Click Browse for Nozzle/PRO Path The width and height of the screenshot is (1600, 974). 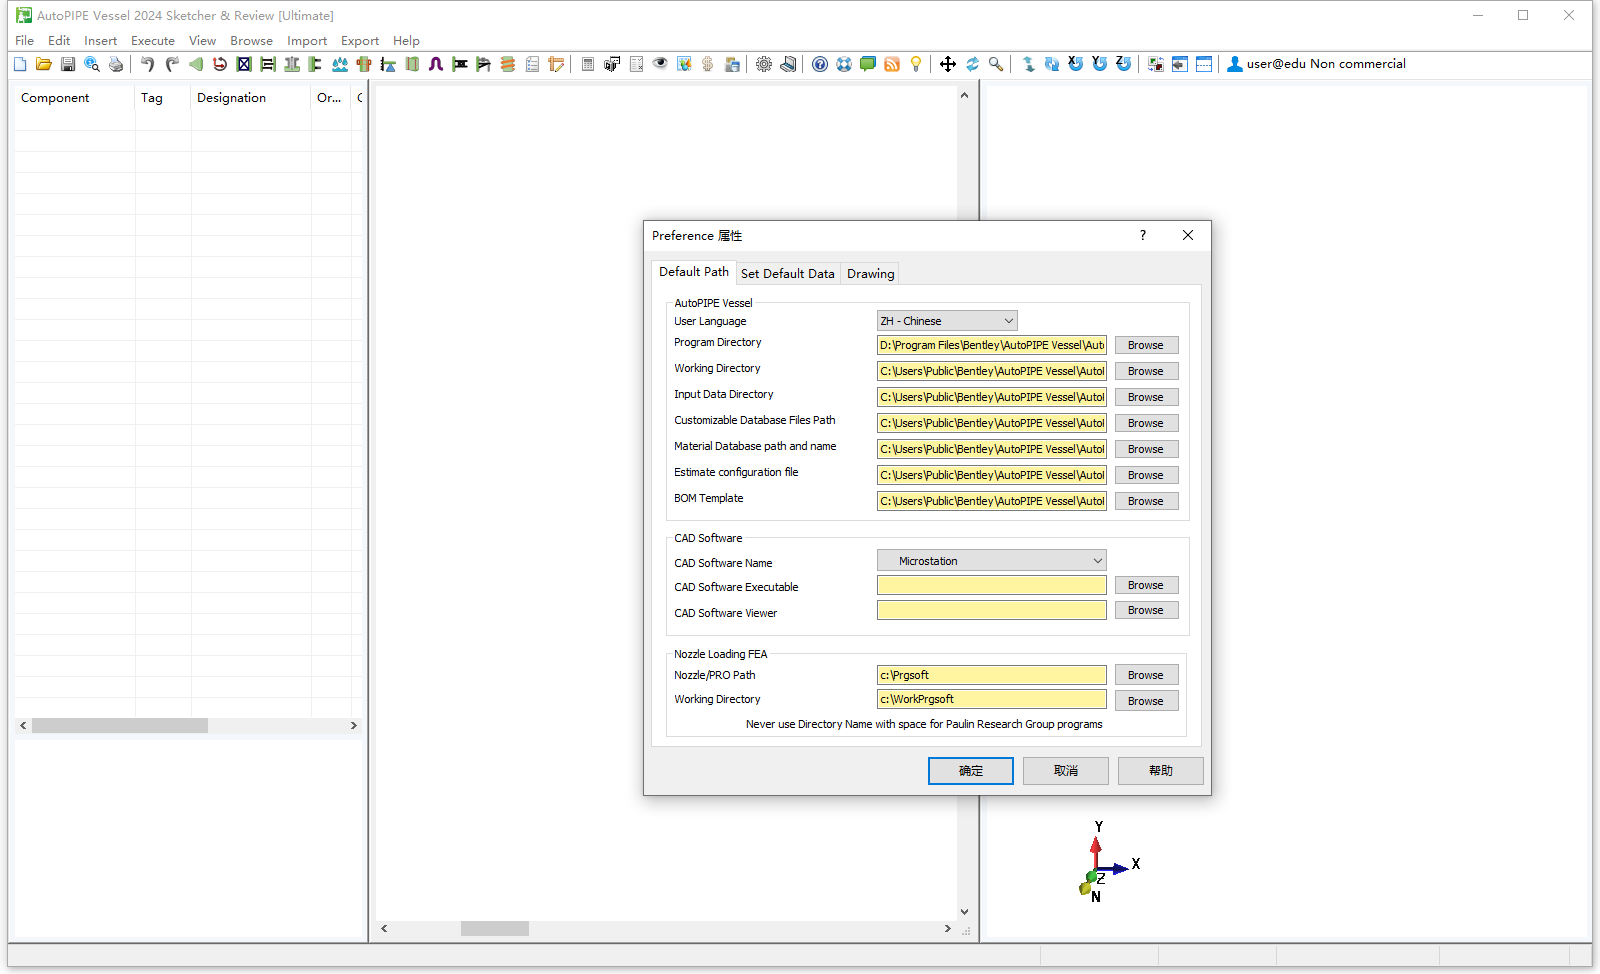(1146, 675)
